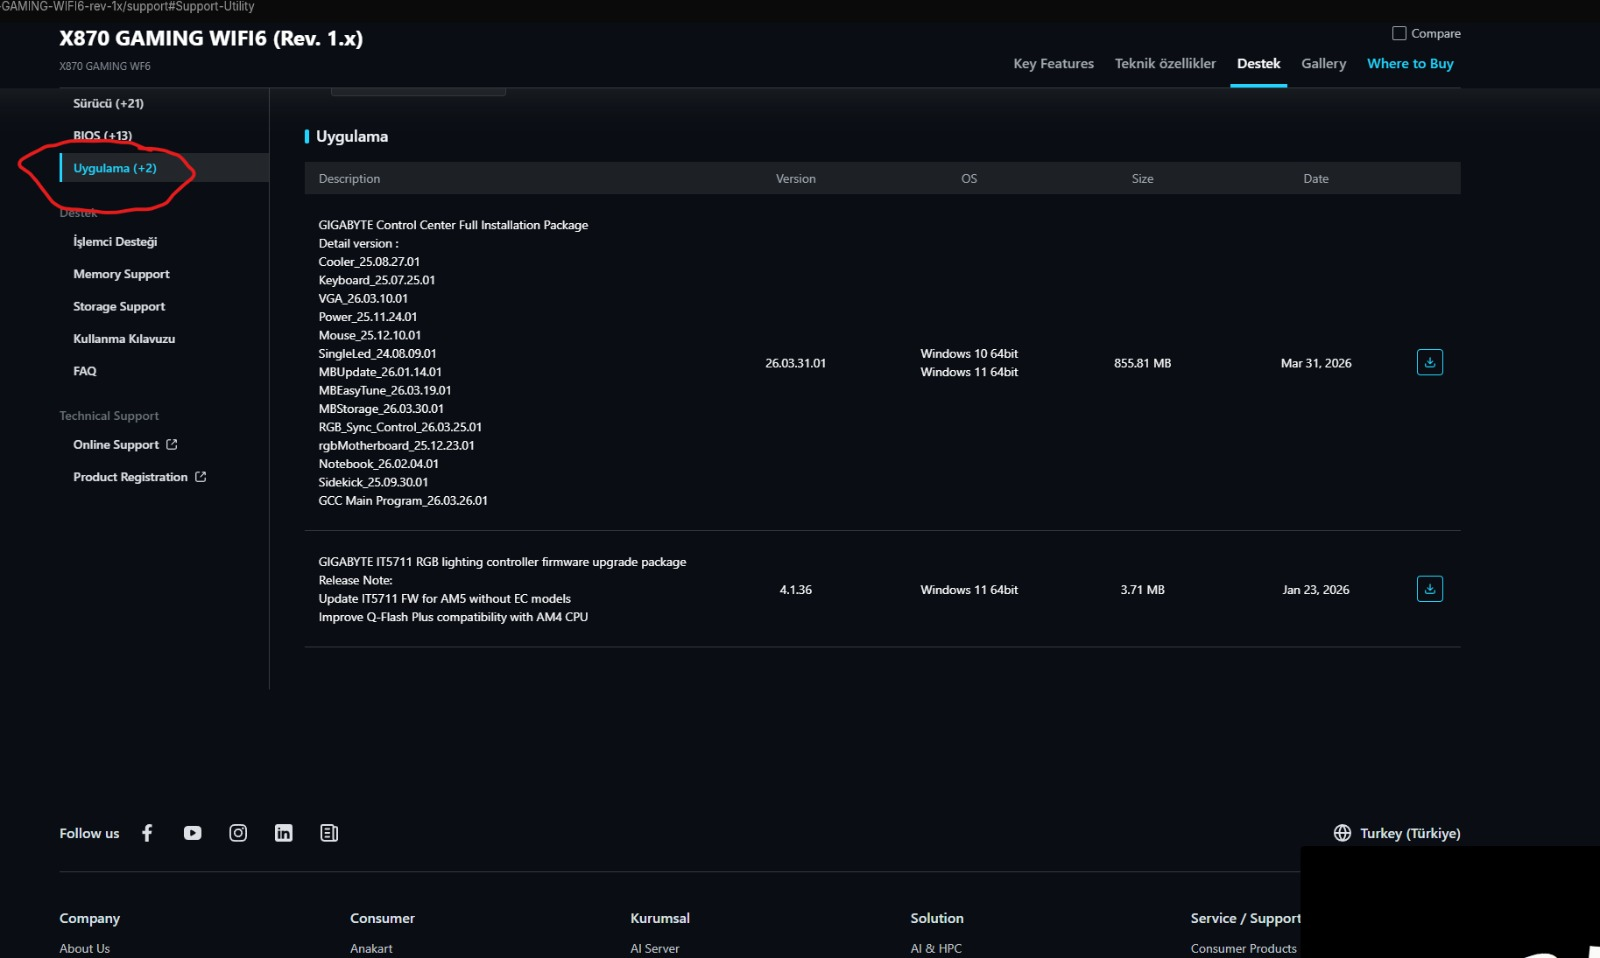This screenshot has width=1600, height=958.
Task: Click the MBEasyTune_26.03.19.01 line
Action: tap(384, 390)
